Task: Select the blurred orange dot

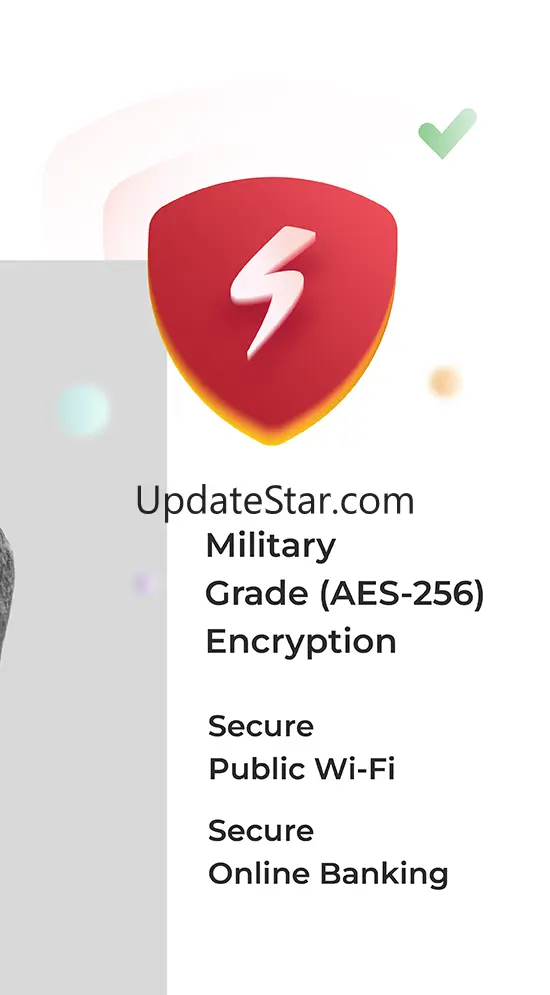Action: point(444,381)
